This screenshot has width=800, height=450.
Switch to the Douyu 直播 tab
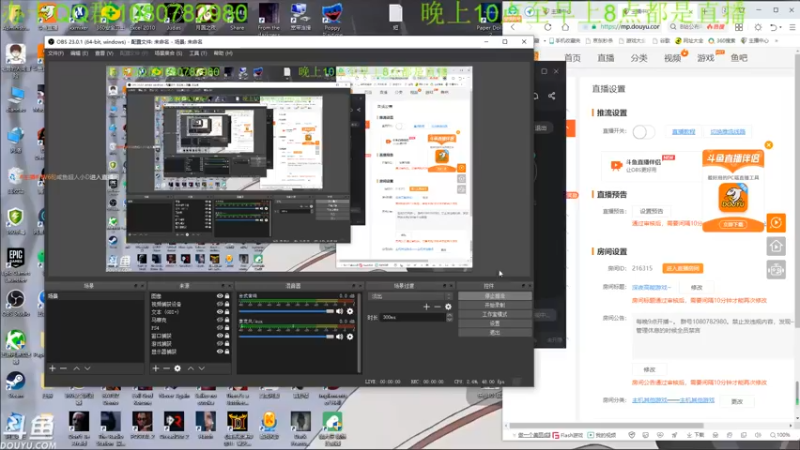coord(606,58)
